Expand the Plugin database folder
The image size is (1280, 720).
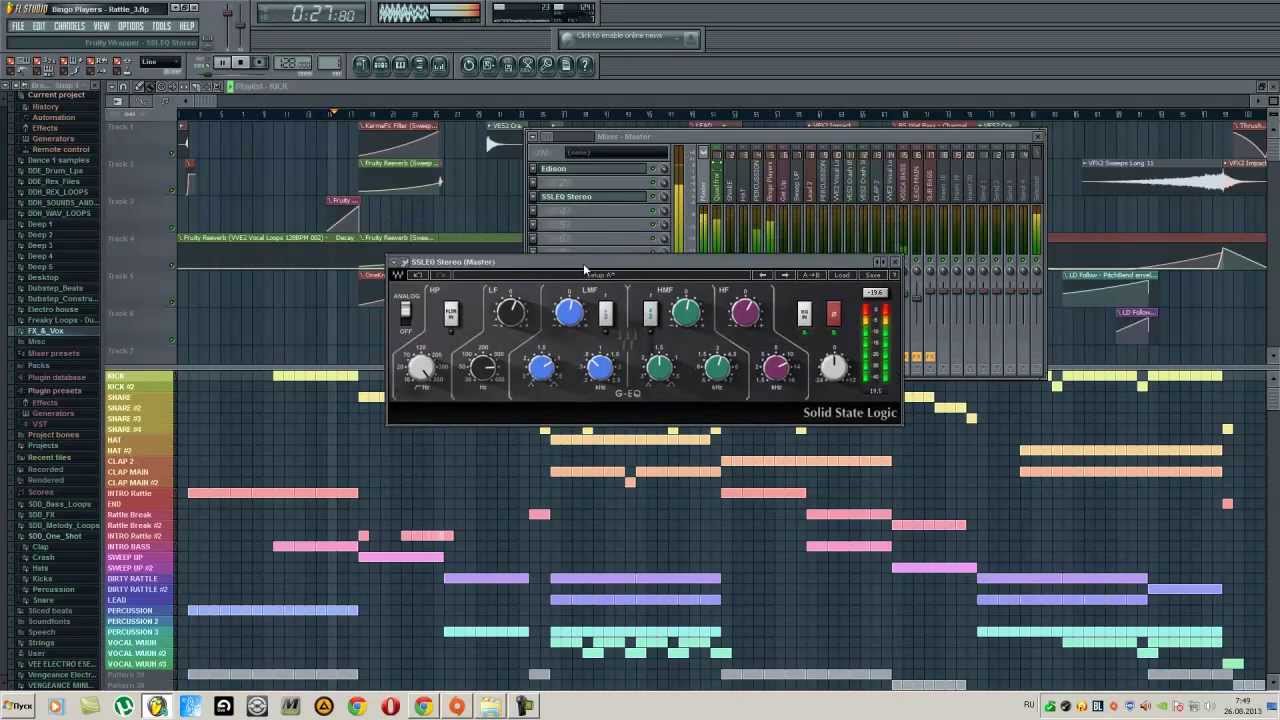pyautogui.click(x=56, y=377)
